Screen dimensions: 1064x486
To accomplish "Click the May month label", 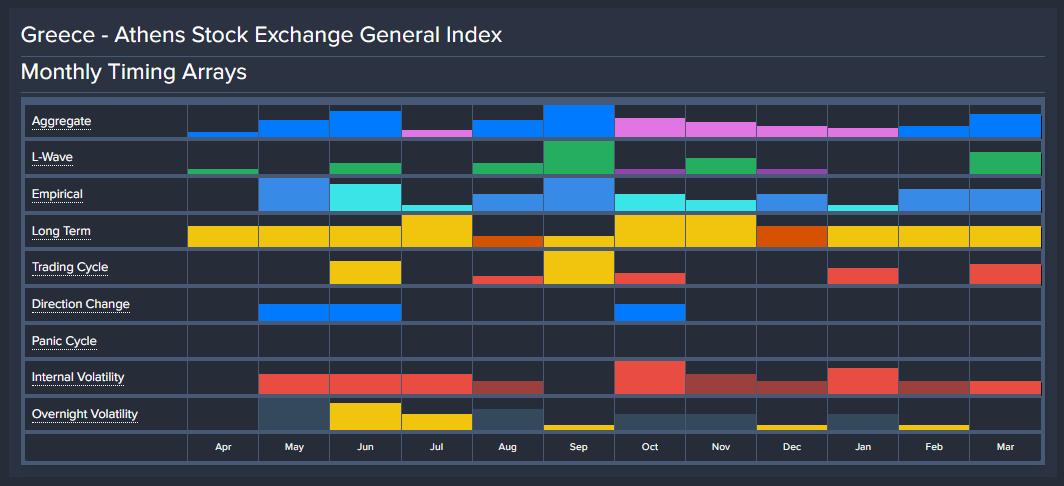I will point(294,447).
